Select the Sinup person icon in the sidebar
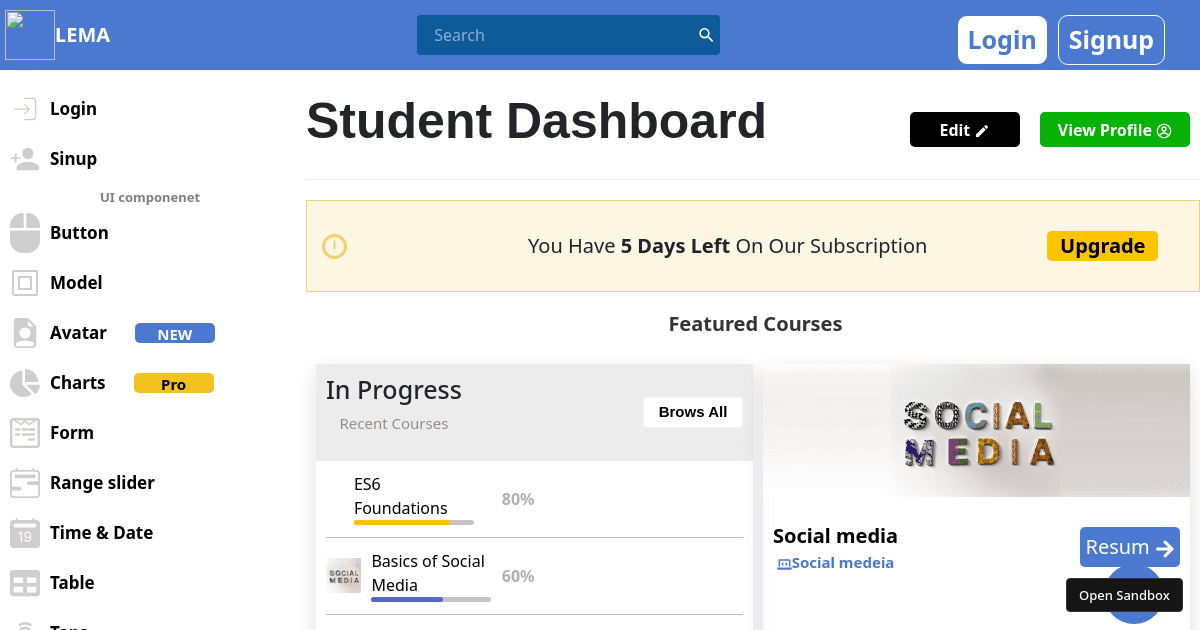Image resolution: width=1200 pixels, height=630 pixels. (x=24, y=158)
